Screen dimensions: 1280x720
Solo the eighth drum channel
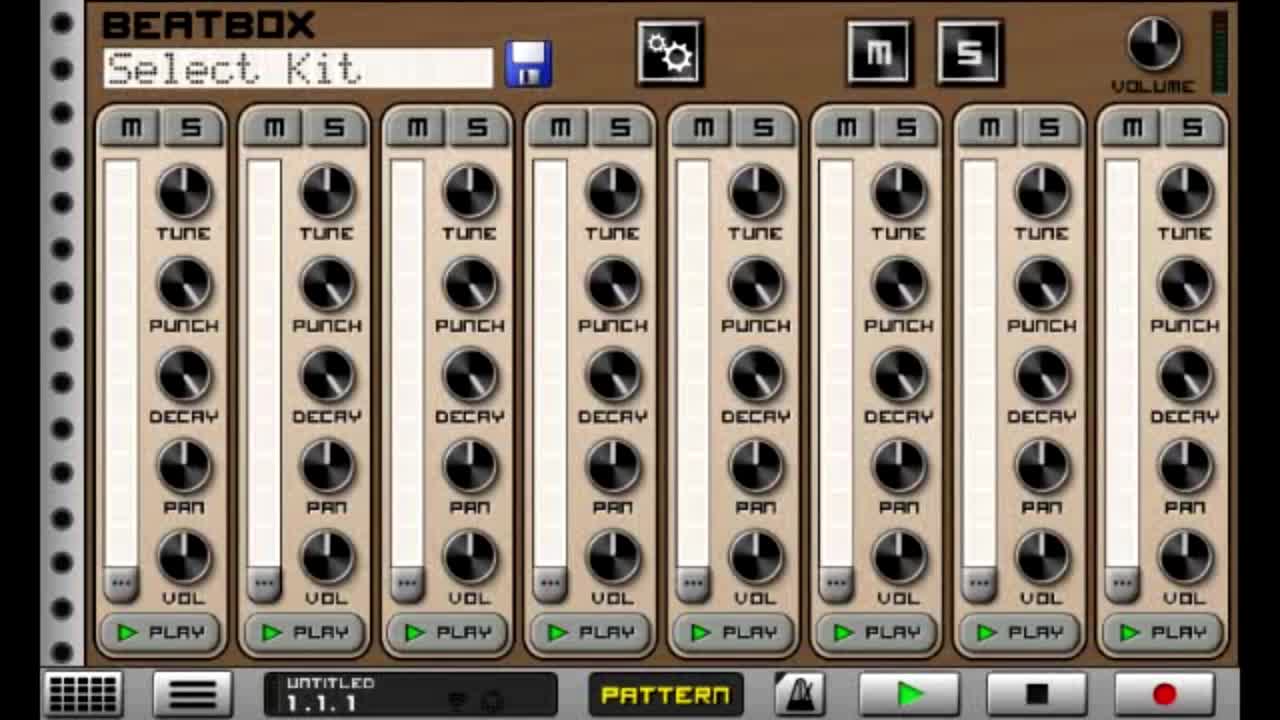click(1193, 128)
